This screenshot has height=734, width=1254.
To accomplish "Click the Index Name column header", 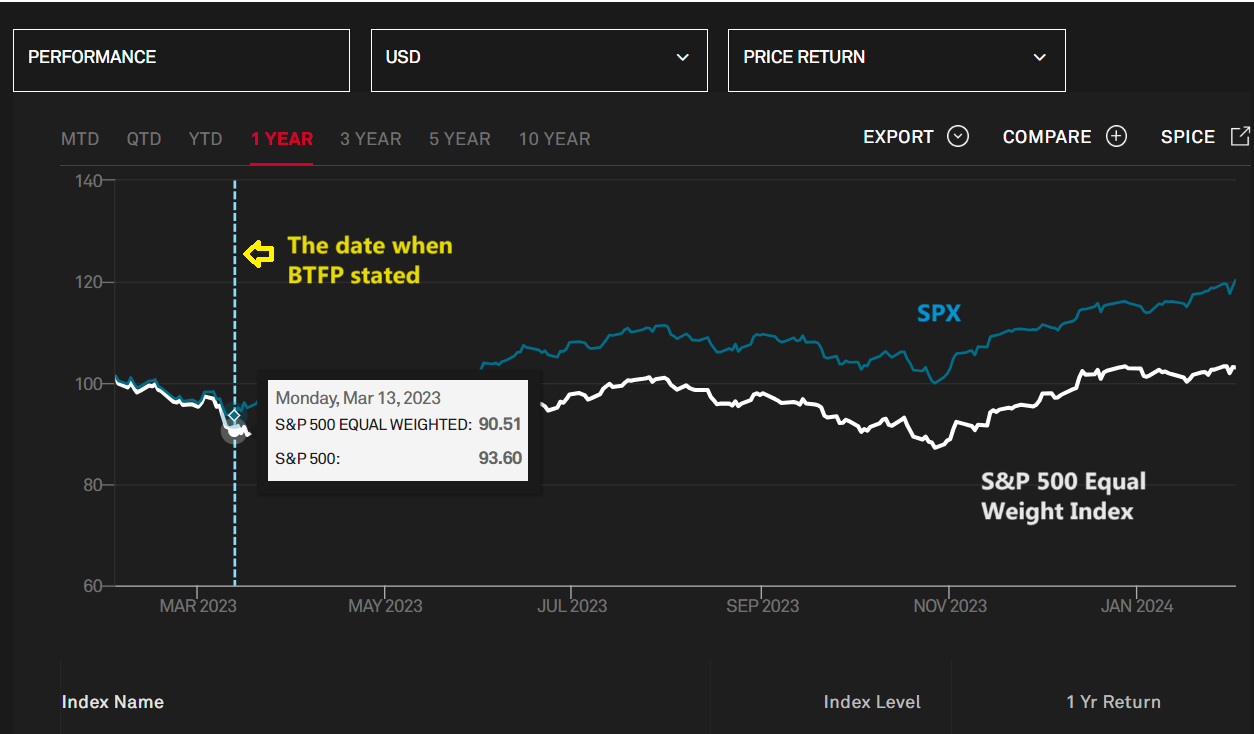I will click(113, 702).
